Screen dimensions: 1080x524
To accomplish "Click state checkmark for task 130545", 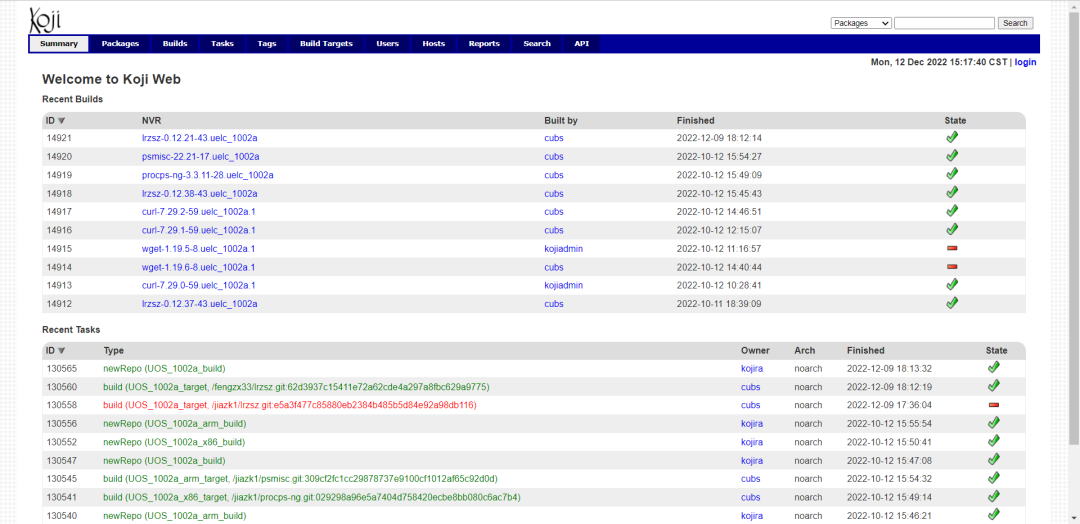I will pyautogui.click(x=993, y=478).
